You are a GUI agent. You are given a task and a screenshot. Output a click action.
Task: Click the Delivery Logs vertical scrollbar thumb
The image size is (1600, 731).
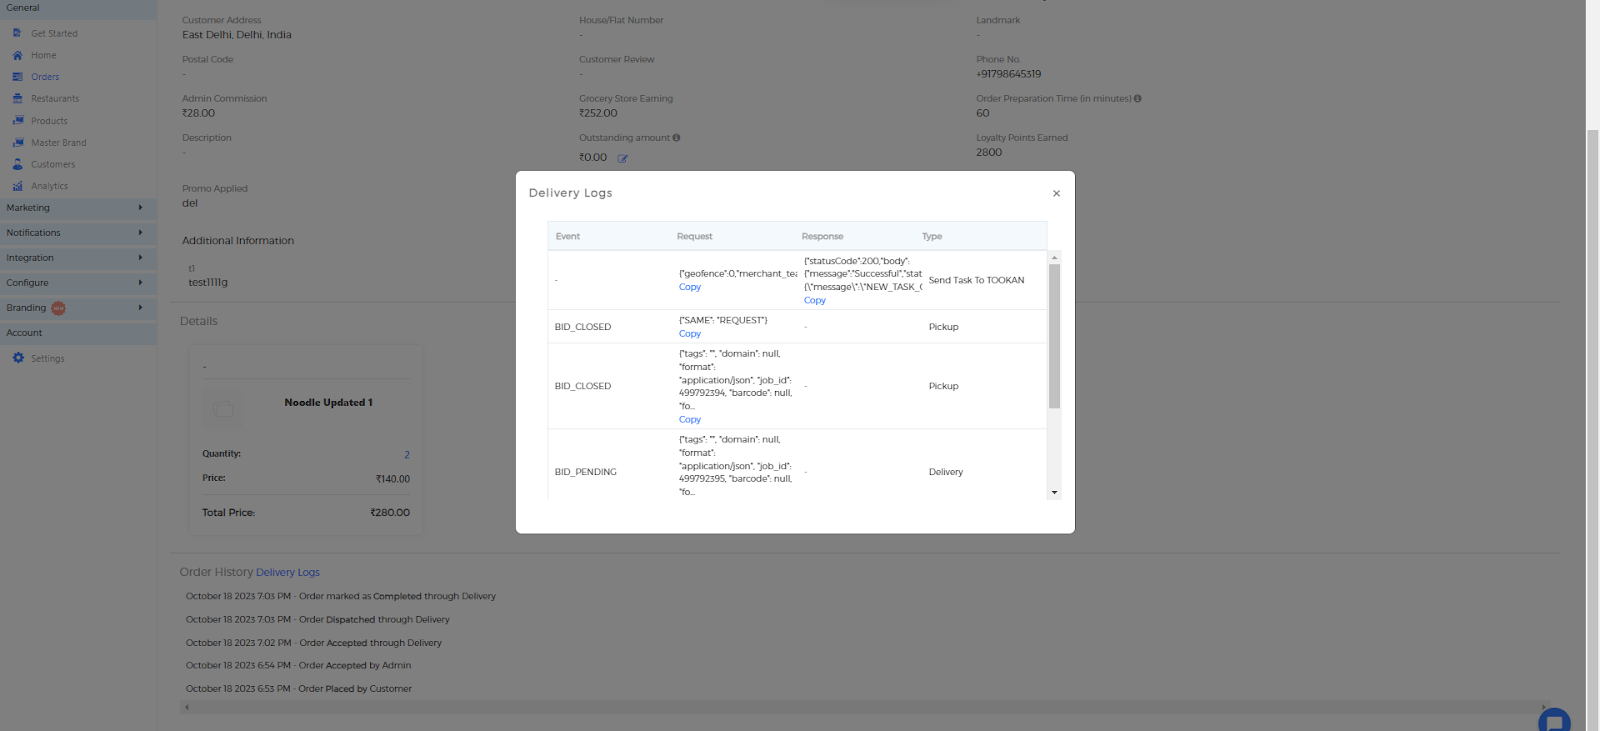[x=1054, y=336]
